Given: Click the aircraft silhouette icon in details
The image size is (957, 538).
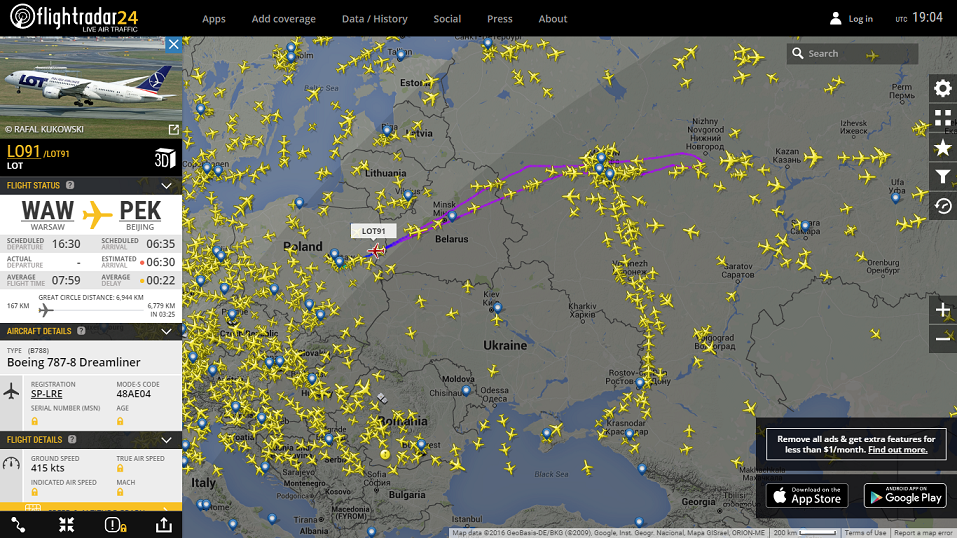Looking at the screenshot, I should click(11, 391).
